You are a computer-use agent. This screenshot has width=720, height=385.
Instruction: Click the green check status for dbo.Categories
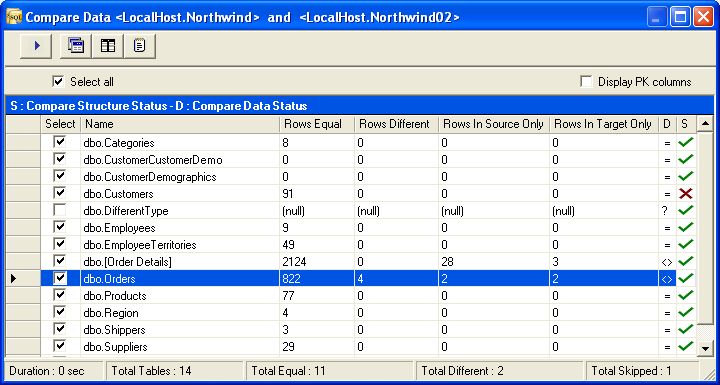click(686, 143)
